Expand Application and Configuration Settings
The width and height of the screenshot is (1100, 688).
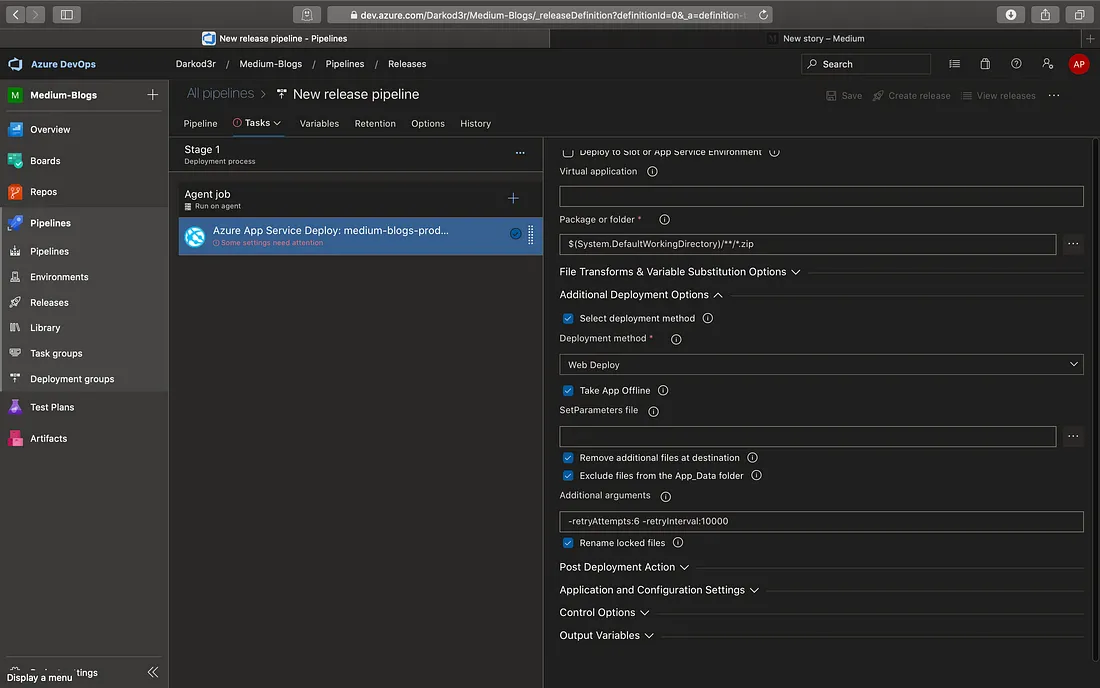click(x=659, y=591)
